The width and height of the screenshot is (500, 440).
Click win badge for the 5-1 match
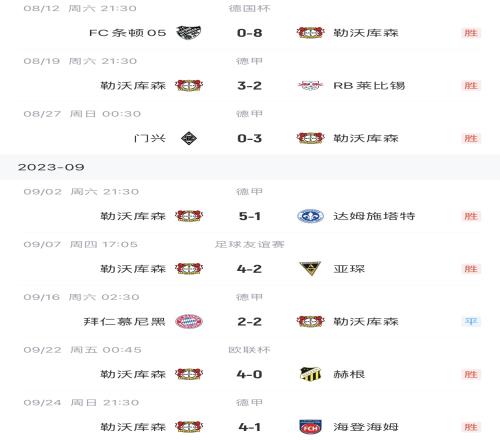(471, 216)
